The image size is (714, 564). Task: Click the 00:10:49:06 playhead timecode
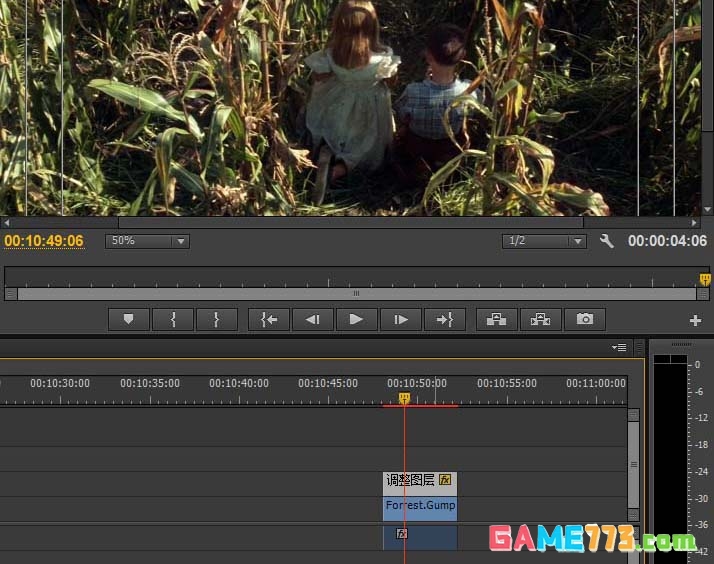pos(44,241)
